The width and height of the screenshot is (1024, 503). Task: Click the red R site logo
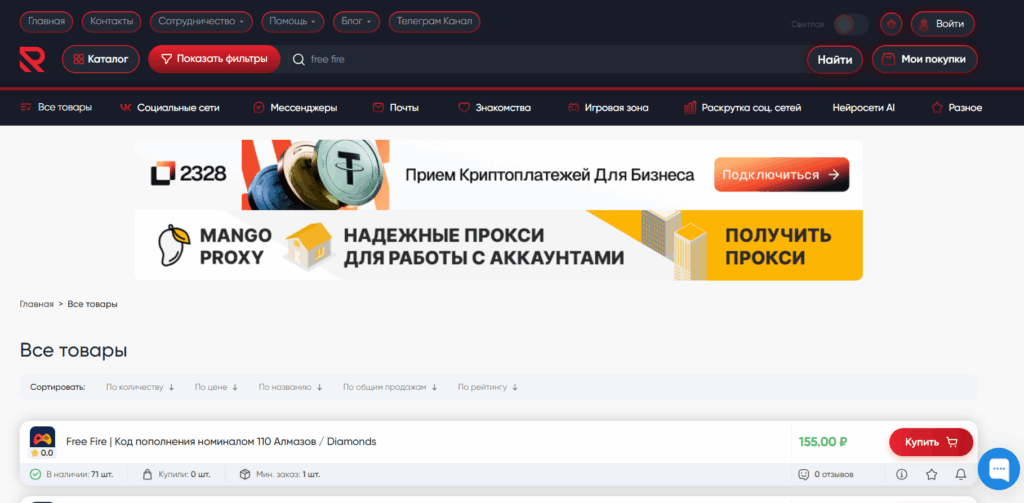pyautogui.click(x=32, y=59)
